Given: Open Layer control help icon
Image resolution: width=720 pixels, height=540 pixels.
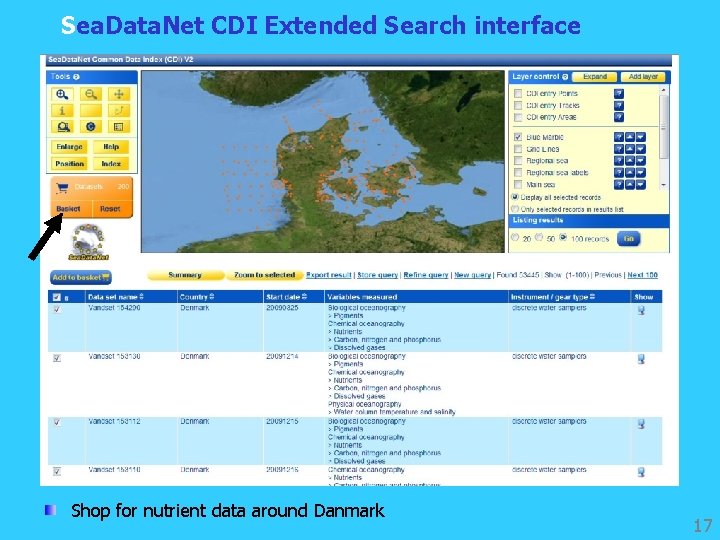Looking at the screenshot, I should [x=565, y=77].
